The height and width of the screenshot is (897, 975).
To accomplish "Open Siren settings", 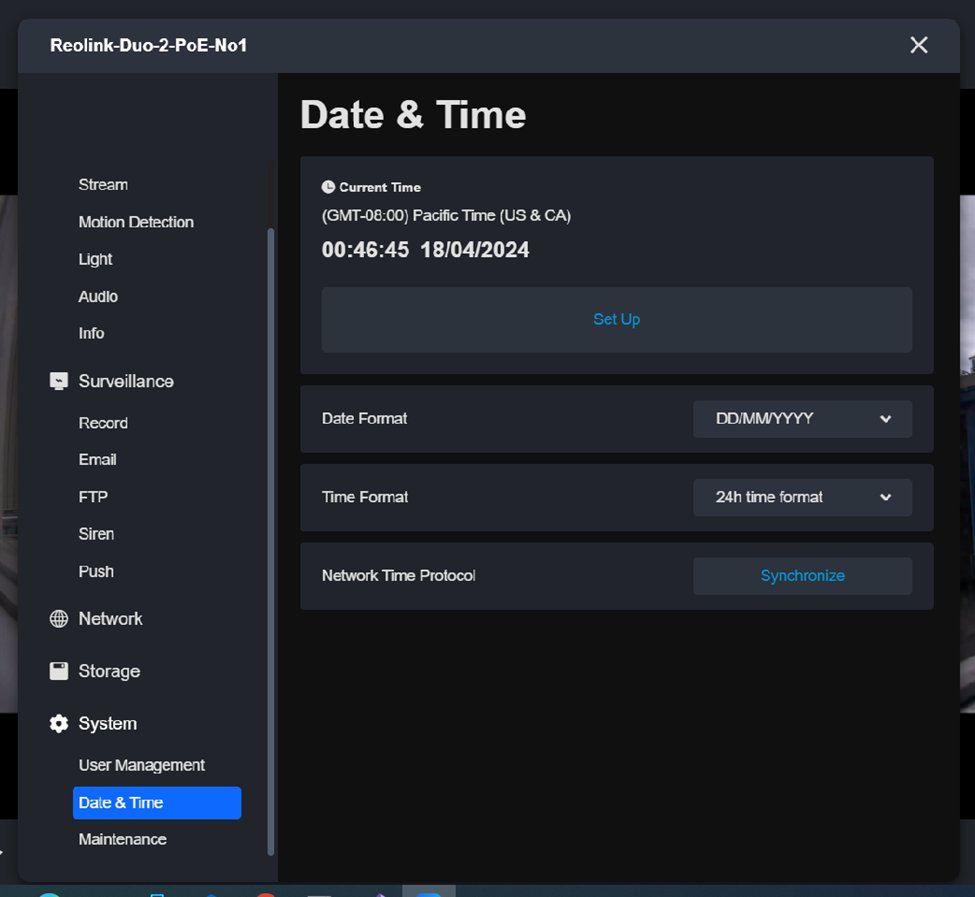I will (x=96, y=534).
